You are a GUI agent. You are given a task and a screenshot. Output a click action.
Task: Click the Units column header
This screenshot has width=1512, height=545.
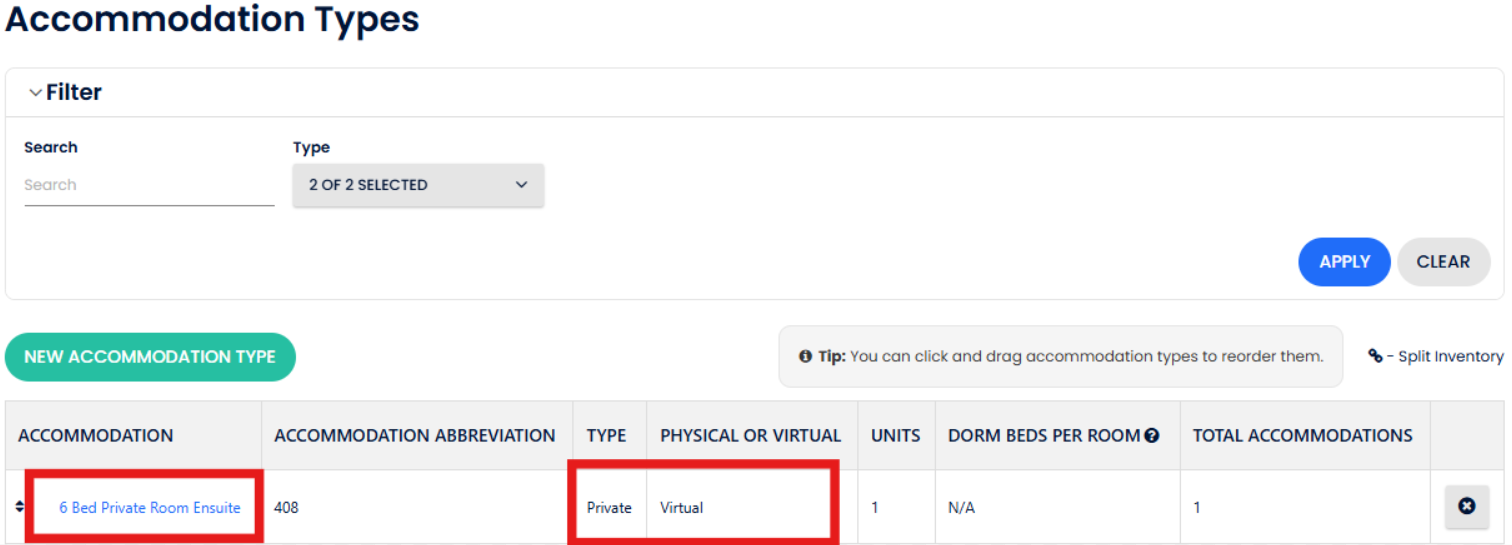(896, 436)
